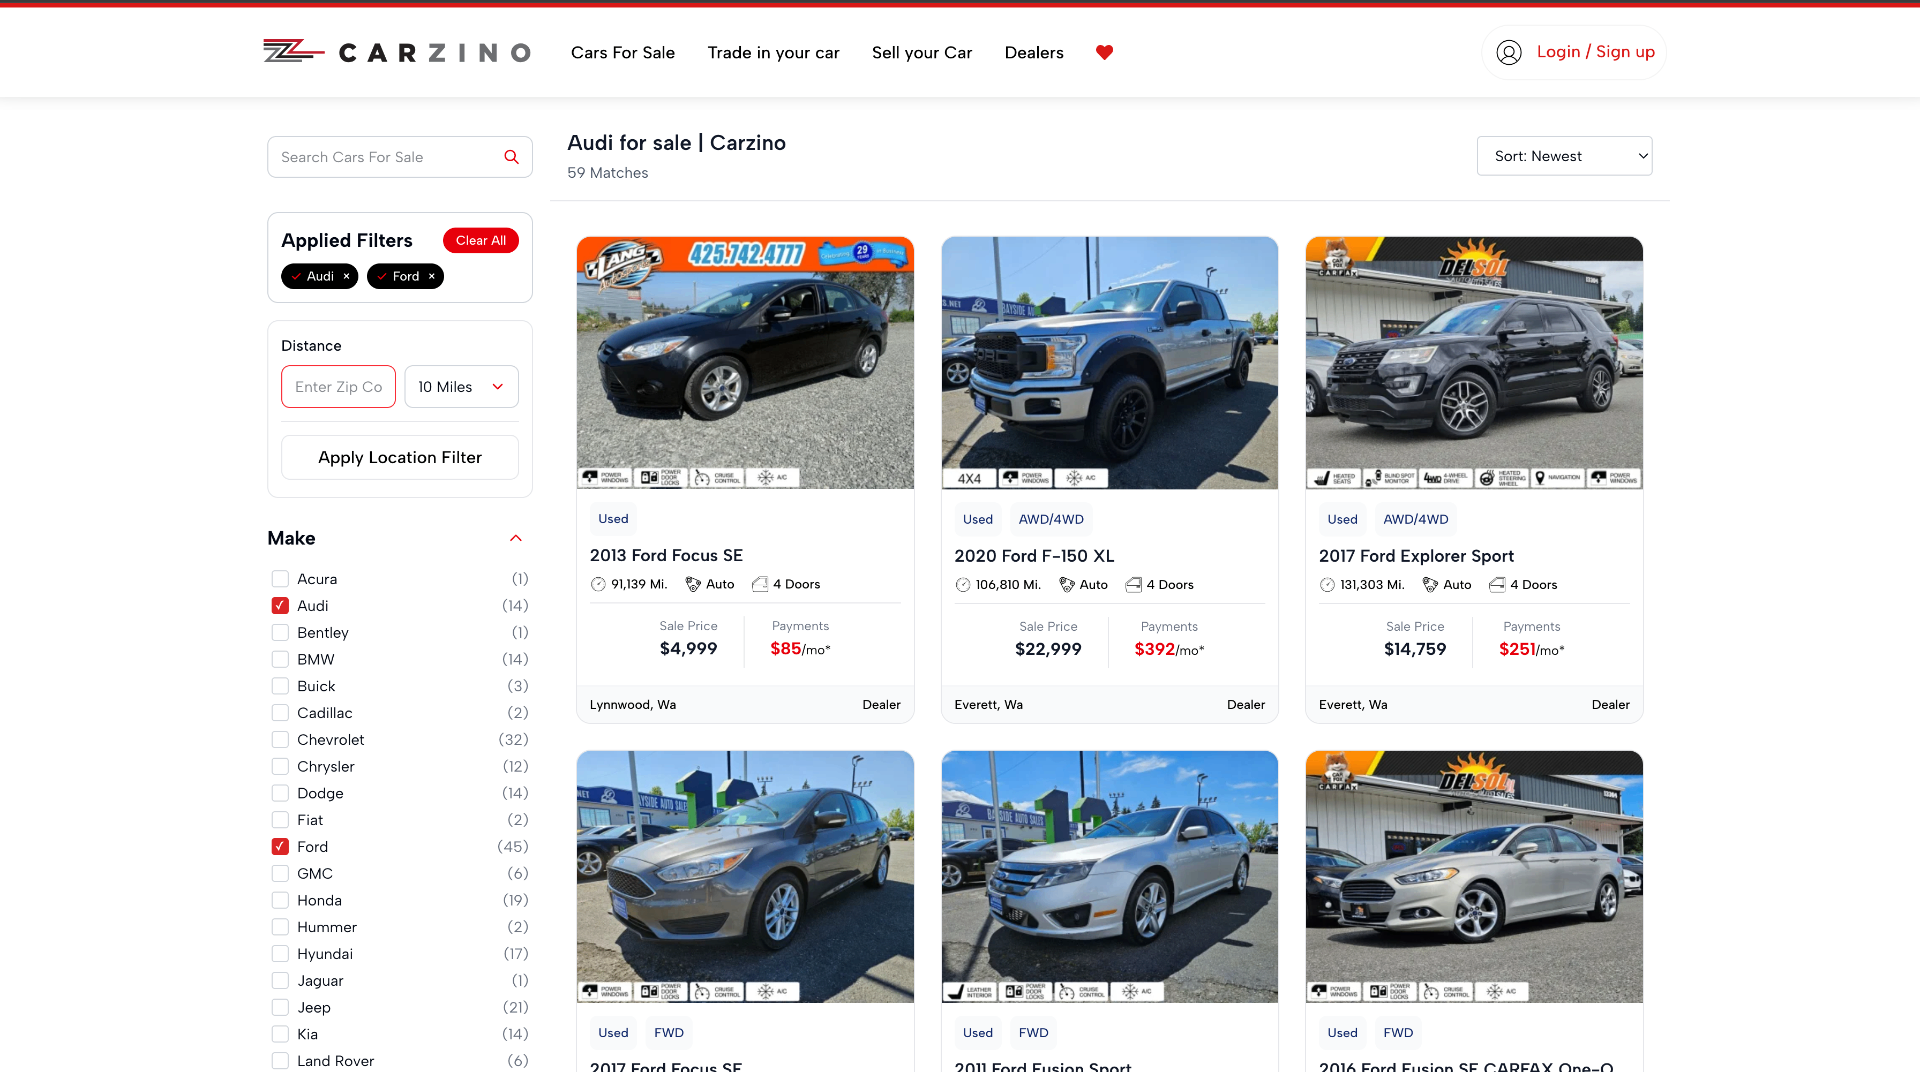Click the 4X4 badge on the F-150 photo

pyautogui.click(x=969, y=478)
